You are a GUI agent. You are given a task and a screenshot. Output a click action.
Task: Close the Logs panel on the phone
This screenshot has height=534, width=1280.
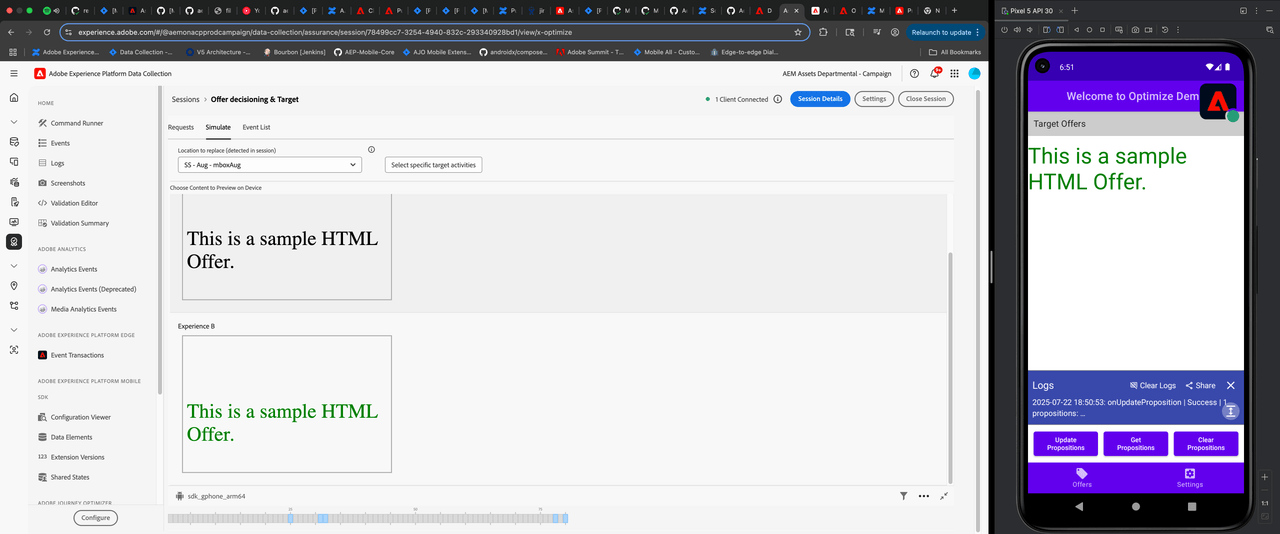1231,385
